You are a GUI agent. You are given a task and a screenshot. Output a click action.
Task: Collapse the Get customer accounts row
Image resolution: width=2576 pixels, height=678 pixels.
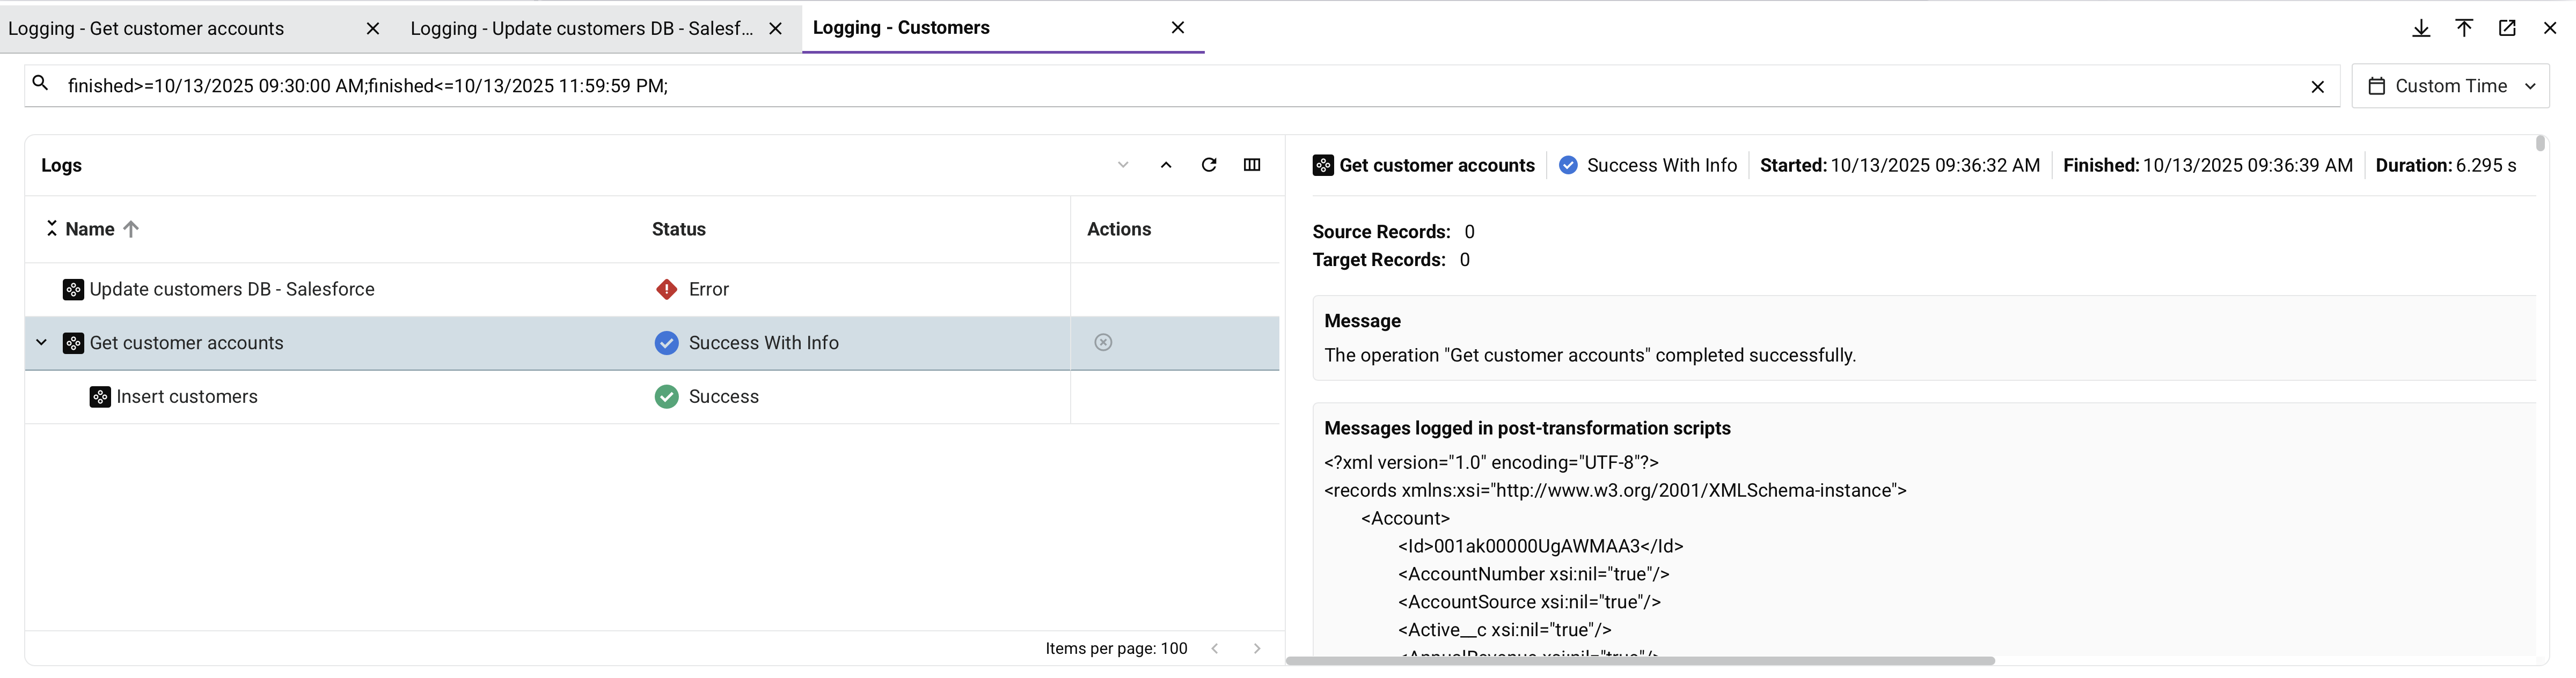[x=41, y=343]
